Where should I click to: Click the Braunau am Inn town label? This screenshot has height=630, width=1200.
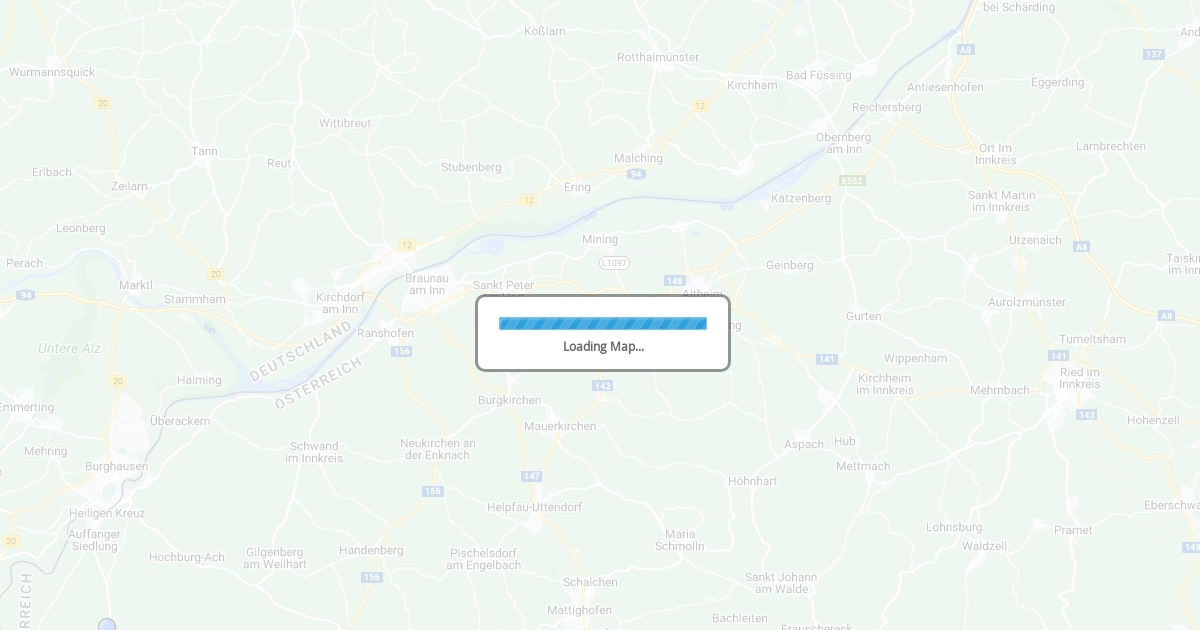(425, 284)
